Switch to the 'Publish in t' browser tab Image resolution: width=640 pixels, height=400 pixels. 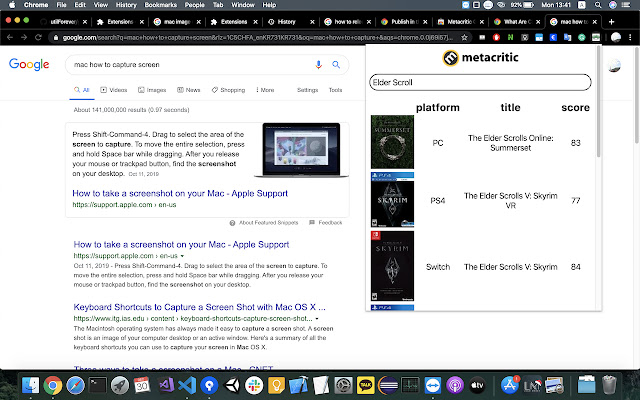pyautogui.click(x=404, y=22)
